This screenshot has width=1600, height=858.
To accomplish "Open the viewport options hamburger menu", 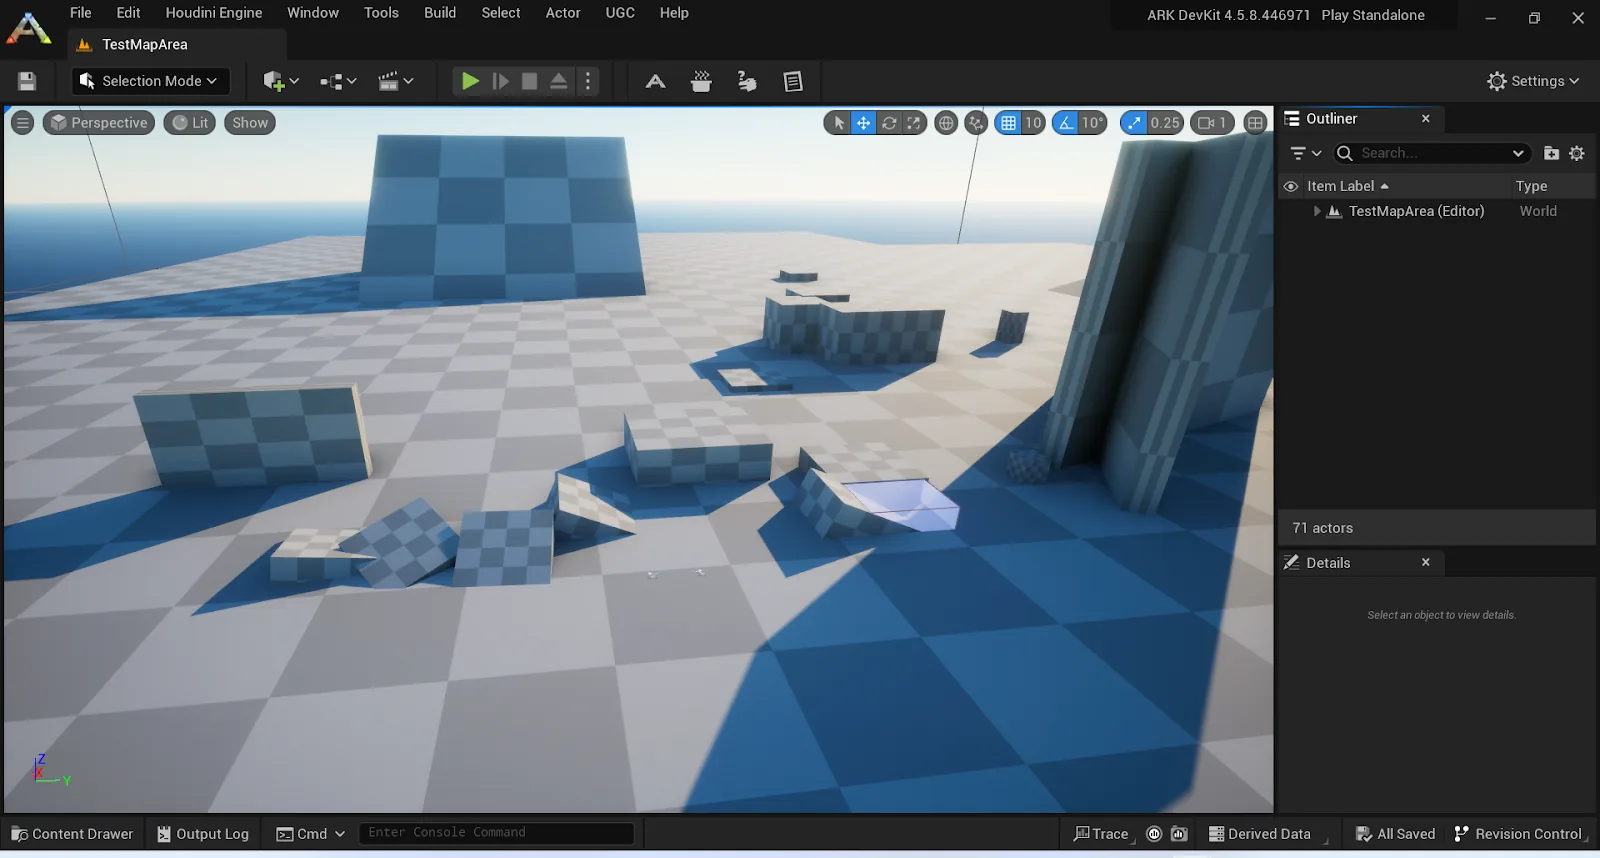I will click(23, 123).
